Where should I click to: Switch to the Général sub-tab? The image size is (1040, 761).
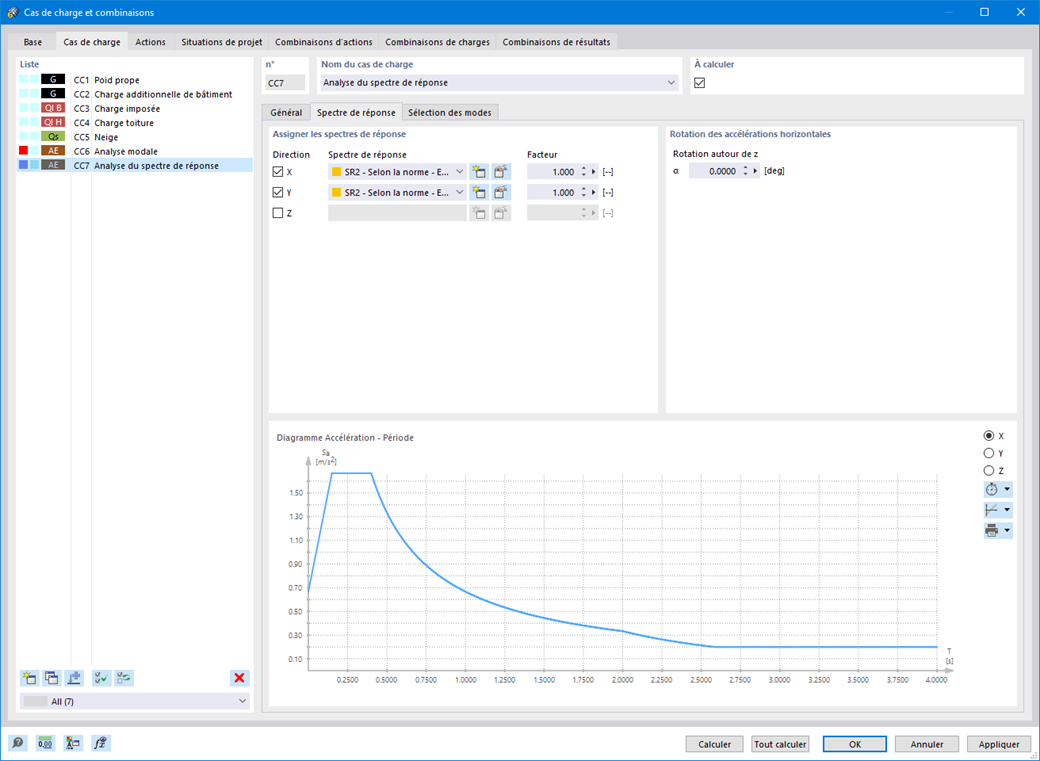coord(286,113)
